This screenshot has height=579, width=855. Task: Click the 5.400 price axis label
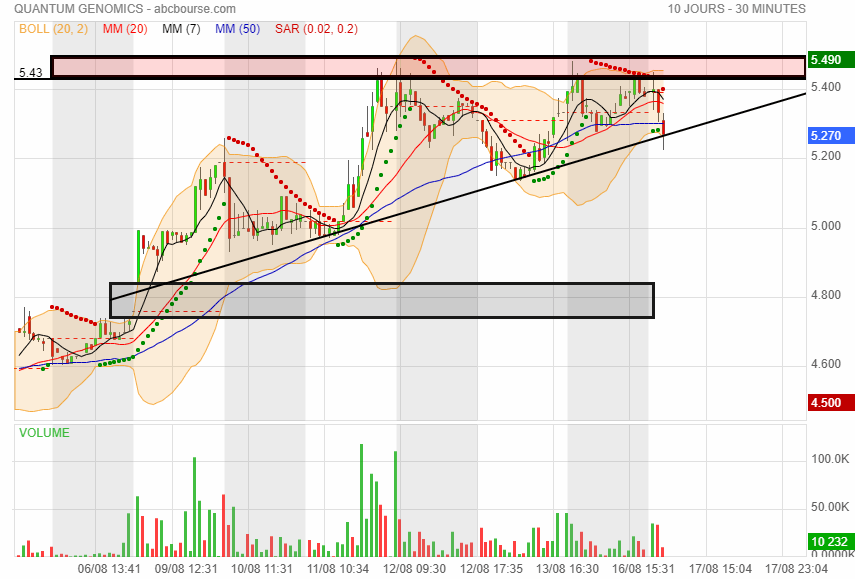pyautogui.click(x=826, y=87)
